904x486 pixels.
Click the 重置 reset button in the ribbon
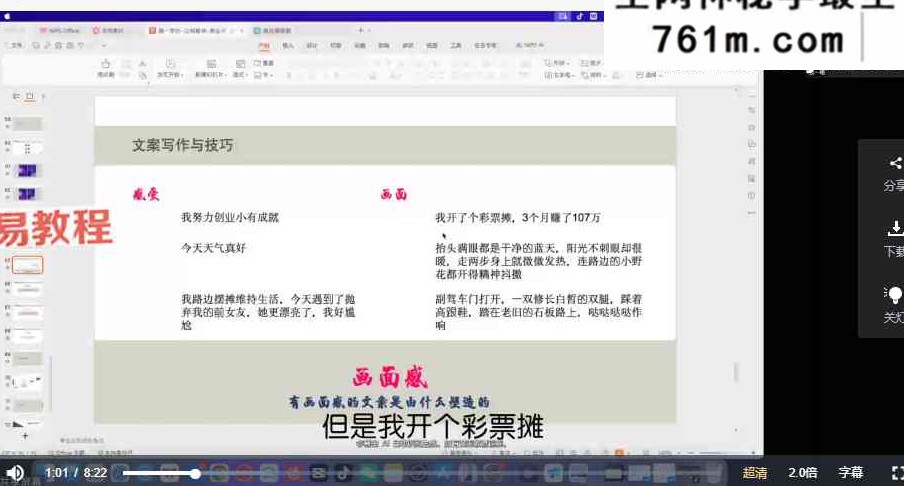[x=263, y=63]
